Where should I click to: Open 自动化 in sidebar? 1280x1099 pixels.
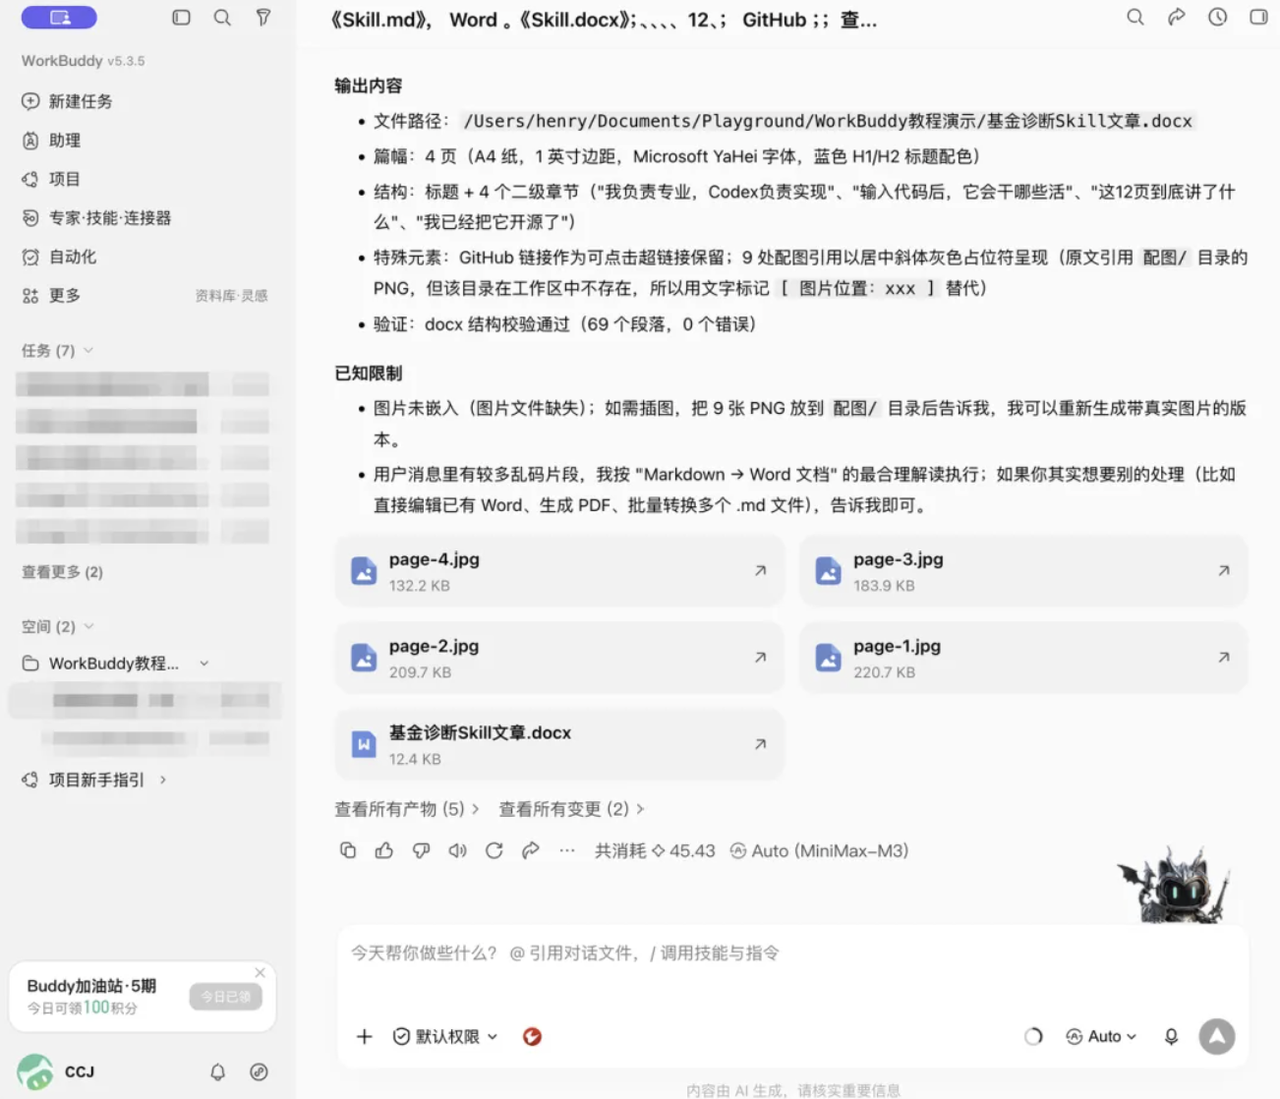[59, 257]
